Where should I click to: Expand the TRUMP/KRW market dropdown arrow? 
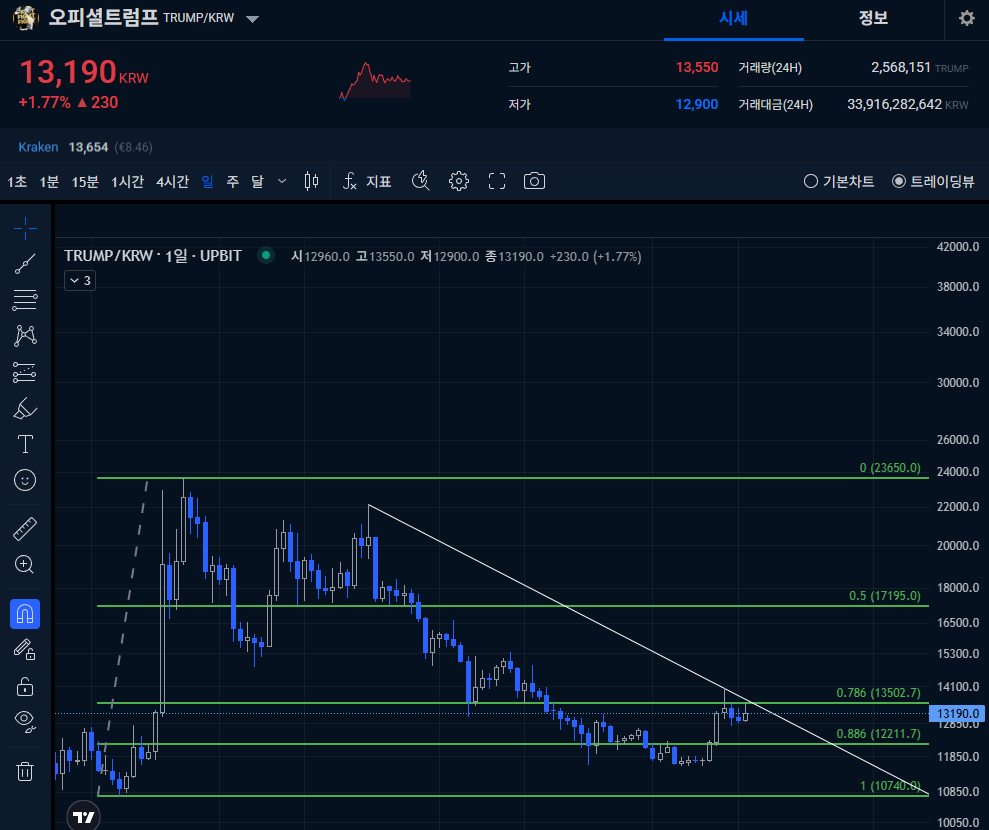pyautogui.click(x=252, y=19)
